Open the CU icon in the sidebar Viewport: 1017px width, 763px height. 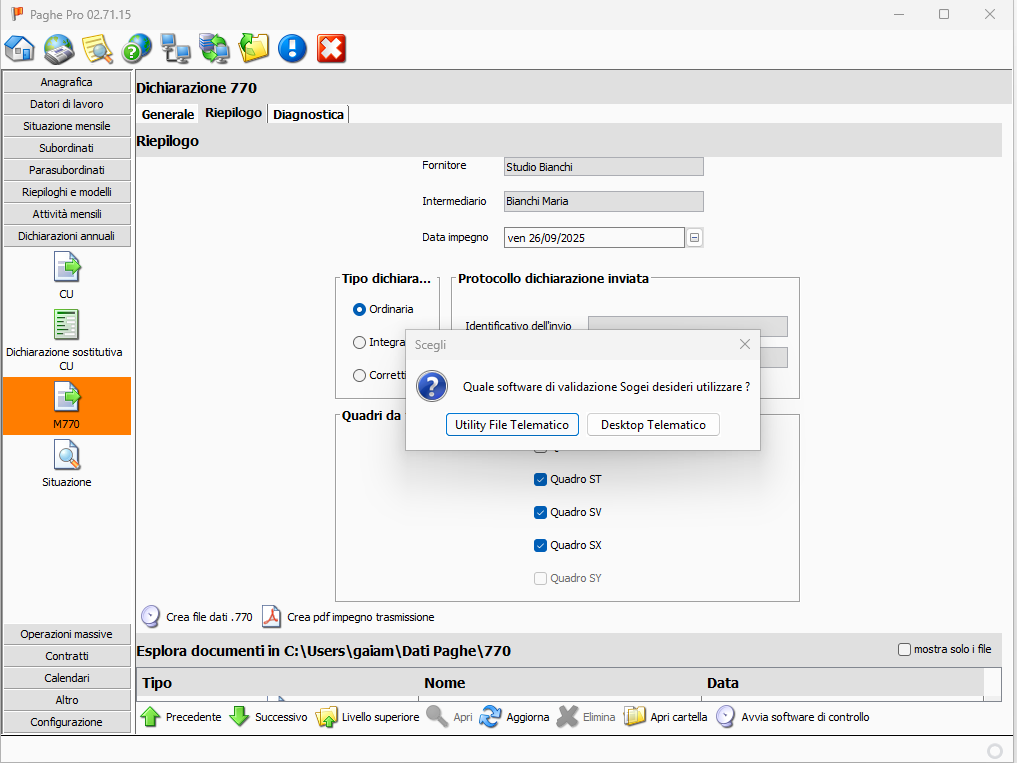coord(66,268)
